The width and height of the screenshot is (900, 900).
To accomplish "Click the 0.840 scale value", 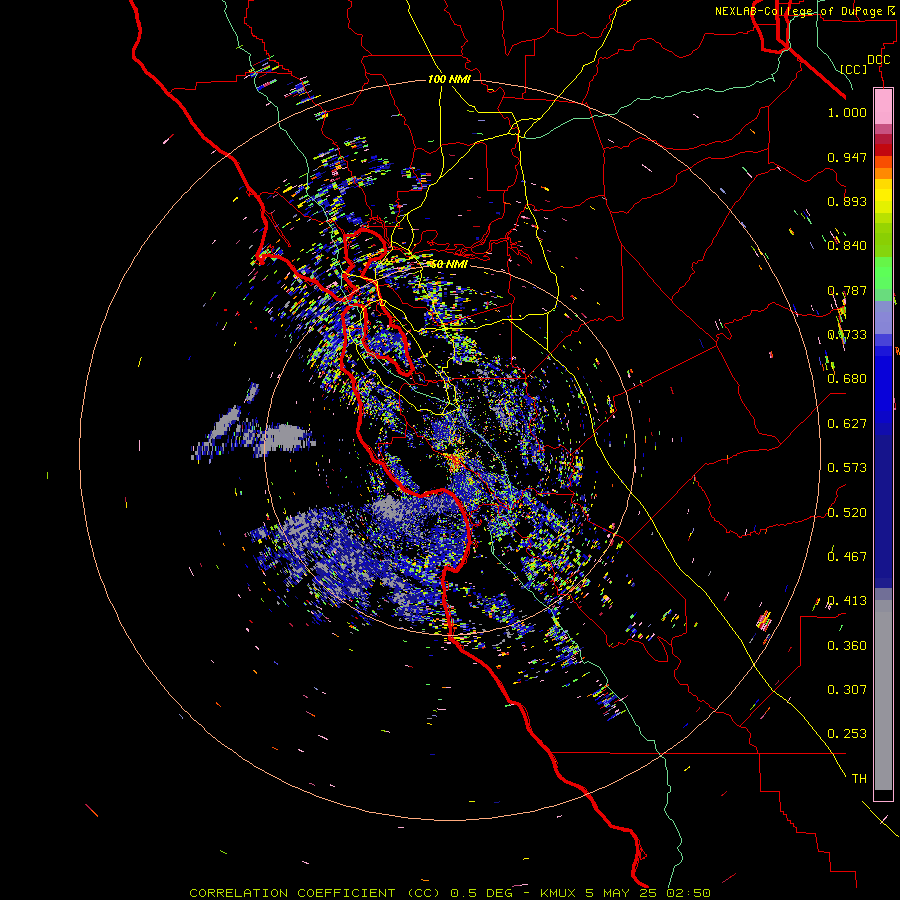I will pos(847,246).
